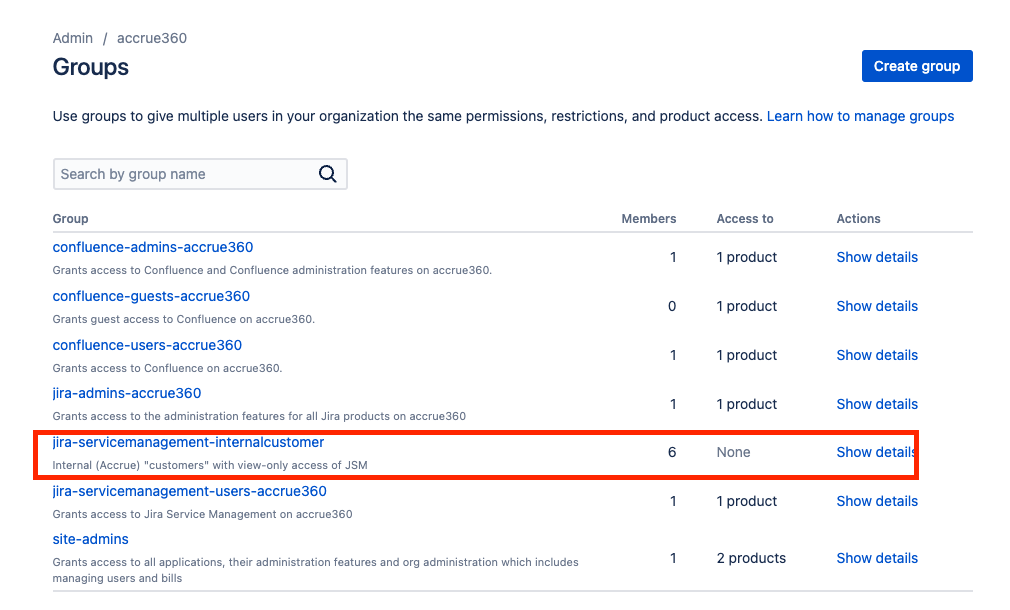Open Learn how to manage groups link

click(x=860, y=116)
